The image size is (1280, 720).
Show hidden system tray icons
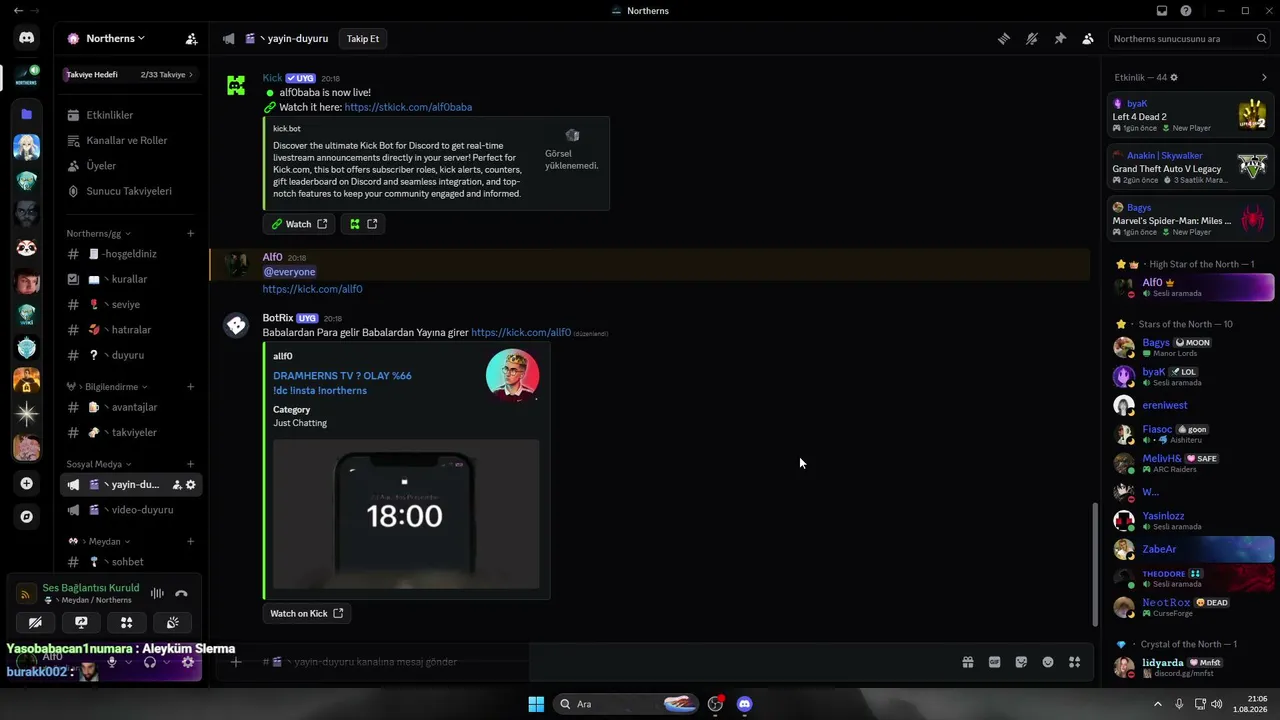(x=1158, y=704)
